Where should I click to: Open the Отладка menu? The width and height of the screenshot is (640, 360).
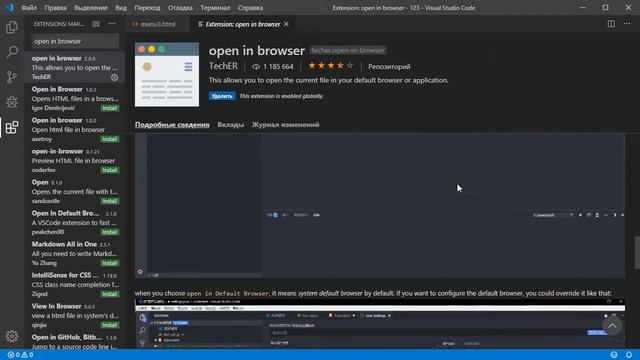tap(180, 8)
